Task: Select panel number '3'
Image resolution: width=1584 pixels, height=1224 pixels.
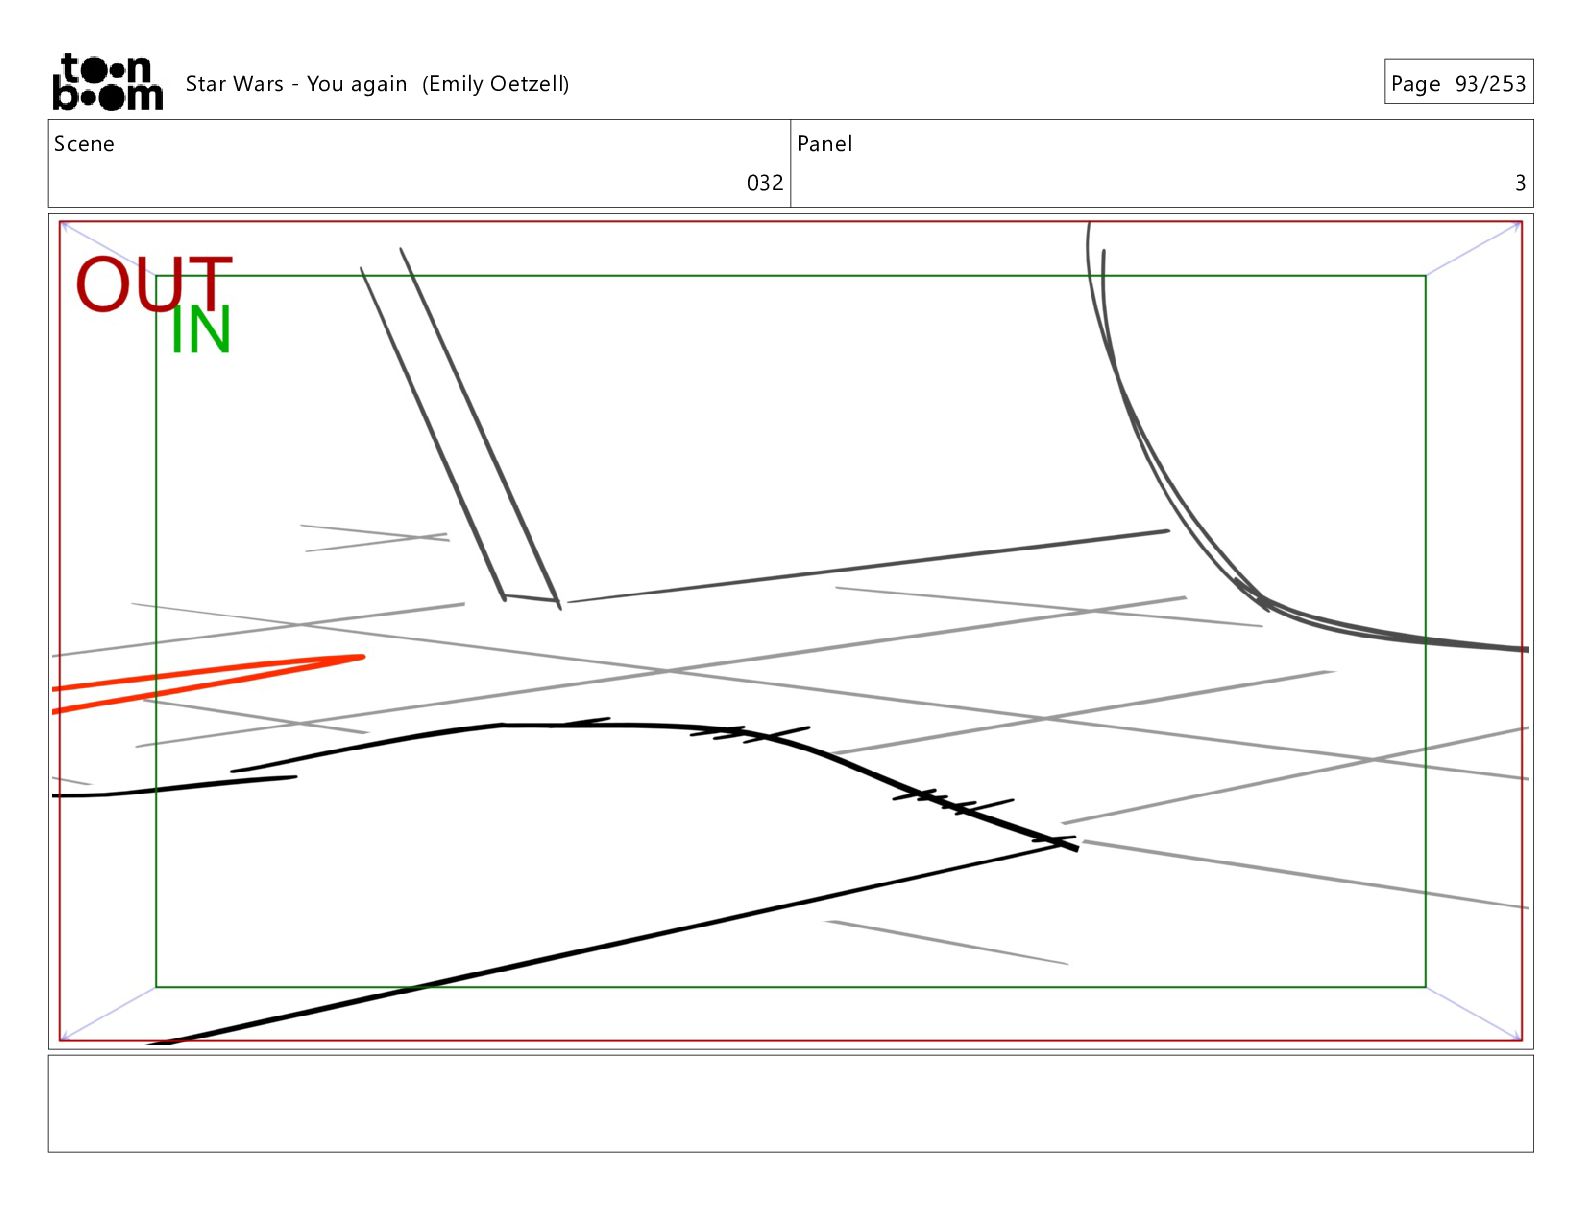Action: click(1520, 183)
